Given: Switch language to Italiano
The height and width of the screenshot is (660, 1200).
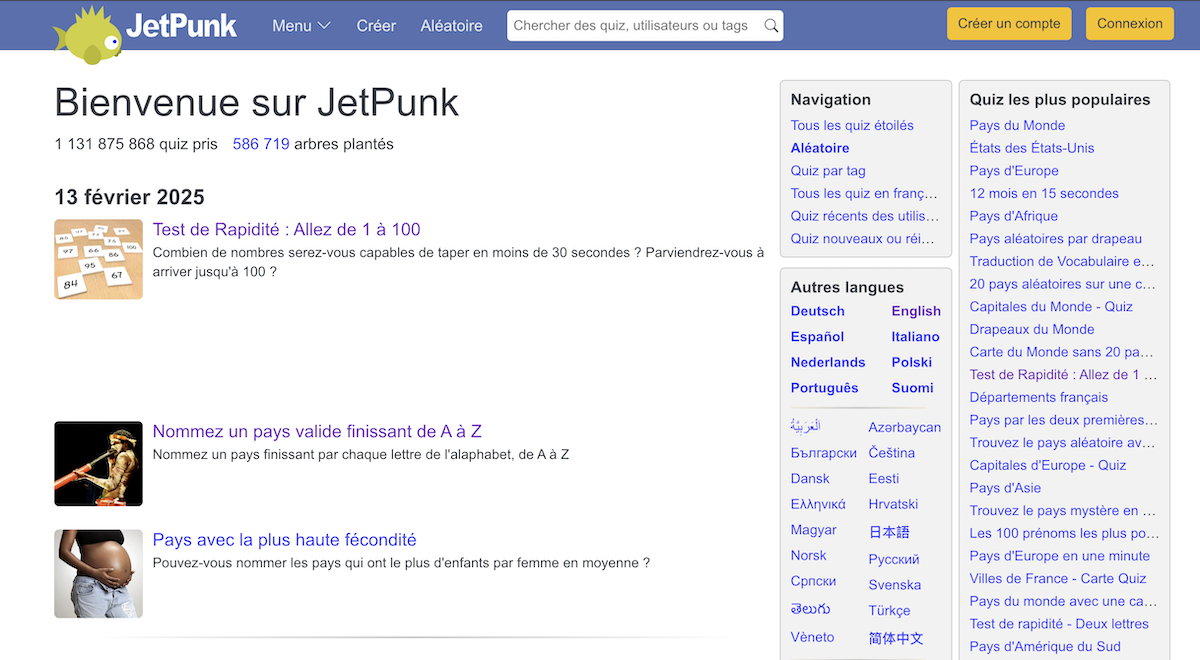Looking at the screenshot, I should point(916,337).
